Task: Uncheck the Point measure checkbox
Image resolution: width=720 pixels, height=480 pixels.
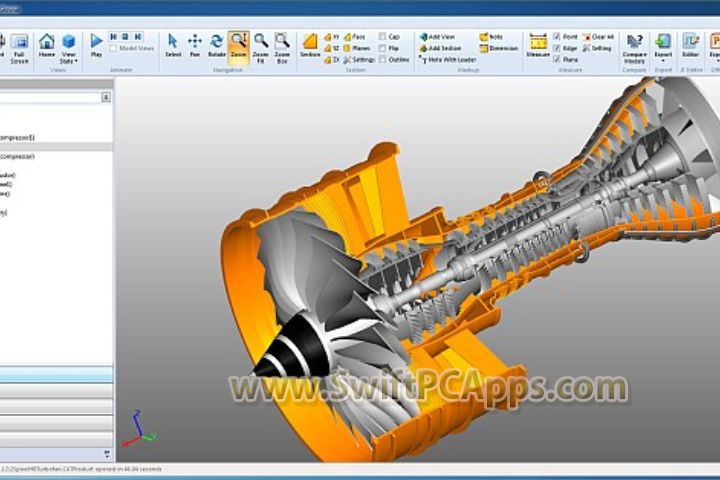Action: coord(558,36)
